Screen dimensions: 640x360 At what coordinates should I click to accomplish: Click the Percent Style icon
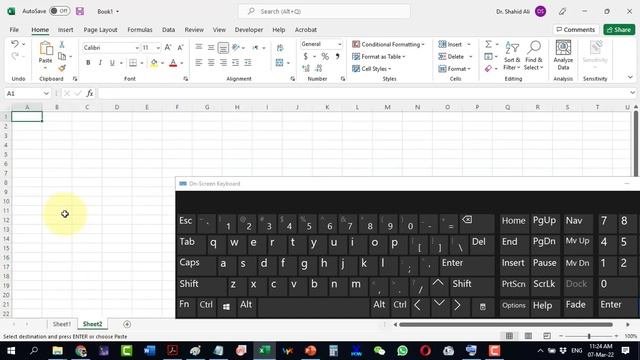325,56
